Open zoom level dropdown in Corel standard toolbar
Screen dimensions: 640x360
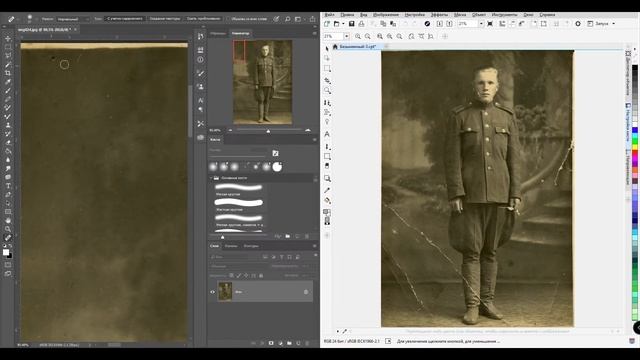click(x=481, y=24)
